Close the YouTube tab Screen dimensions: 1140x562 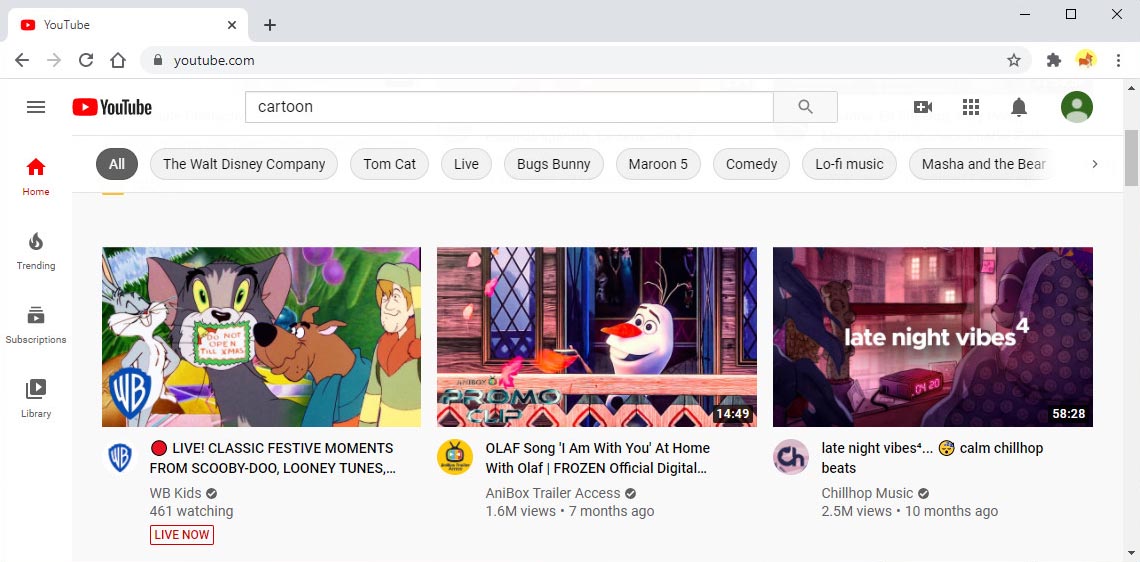click(x=232, y=25)
